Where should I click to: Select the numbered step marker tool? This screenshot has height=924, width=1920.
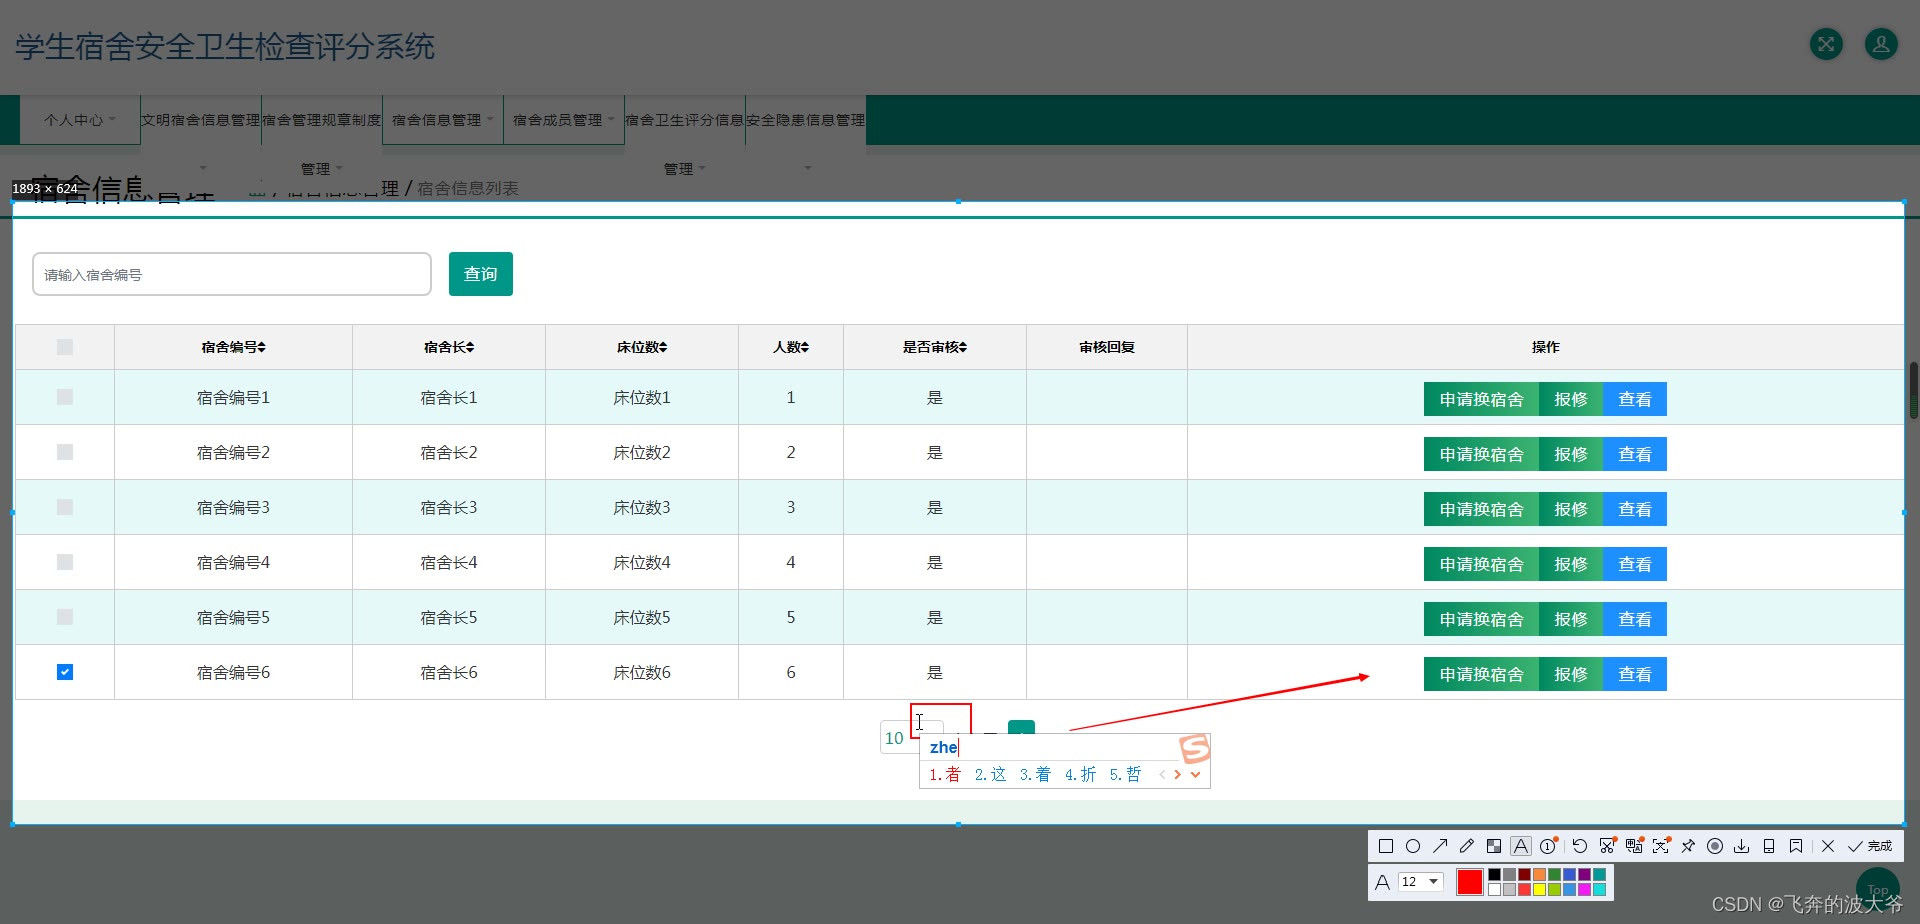[x=1548, y=846]
